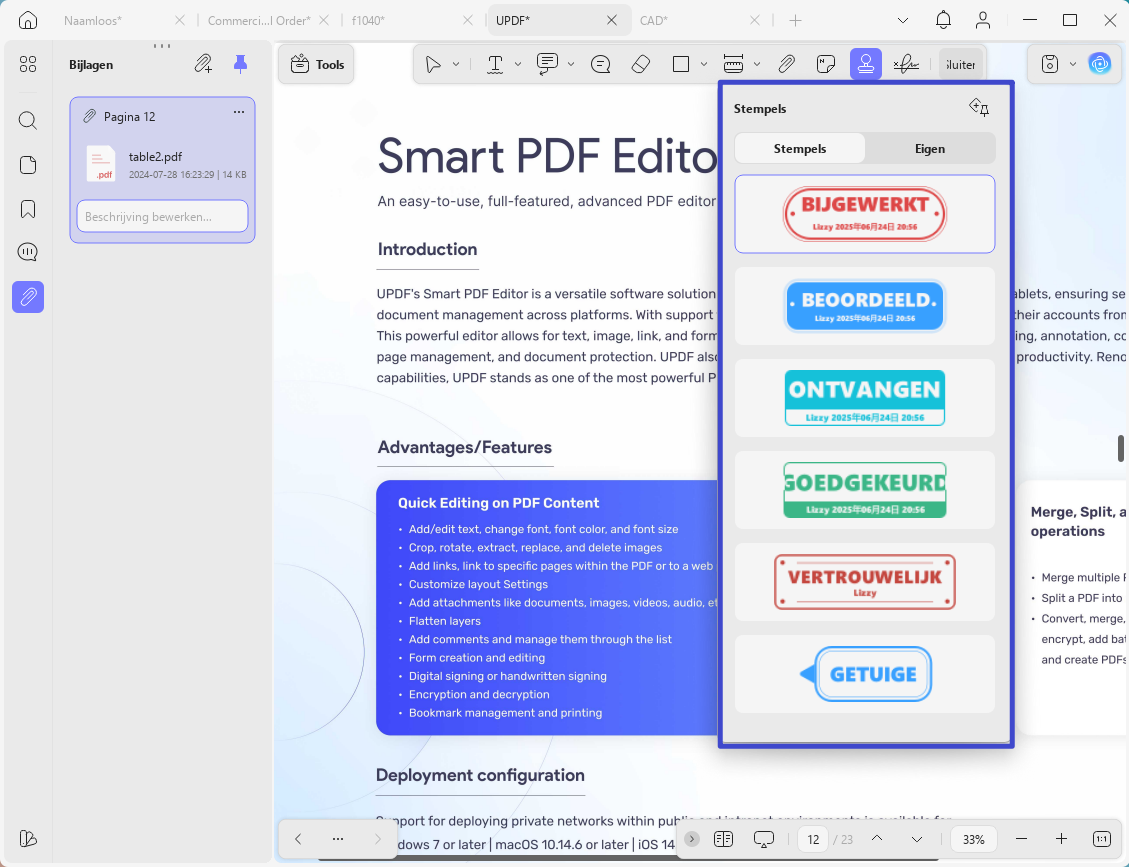Select the attach file paperclip tool
Viewport: 1129px width, 867px height.
tap(787, 64)
